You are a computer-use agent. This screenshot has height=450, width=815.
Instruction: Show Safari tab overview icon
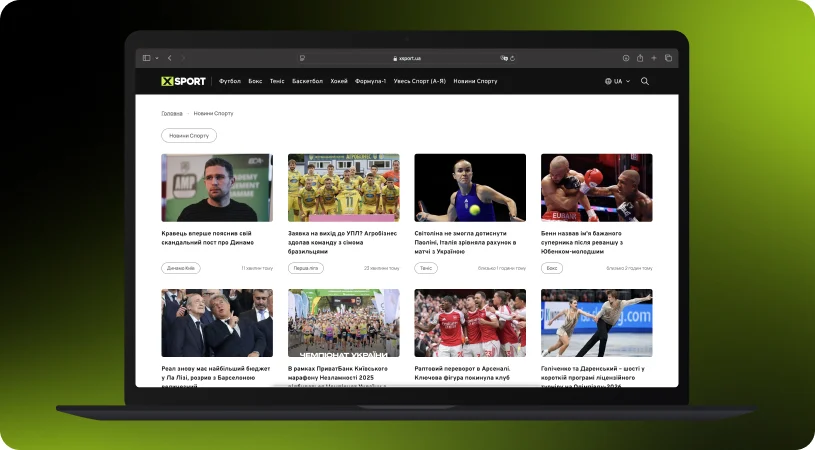(x=668, y=58)
